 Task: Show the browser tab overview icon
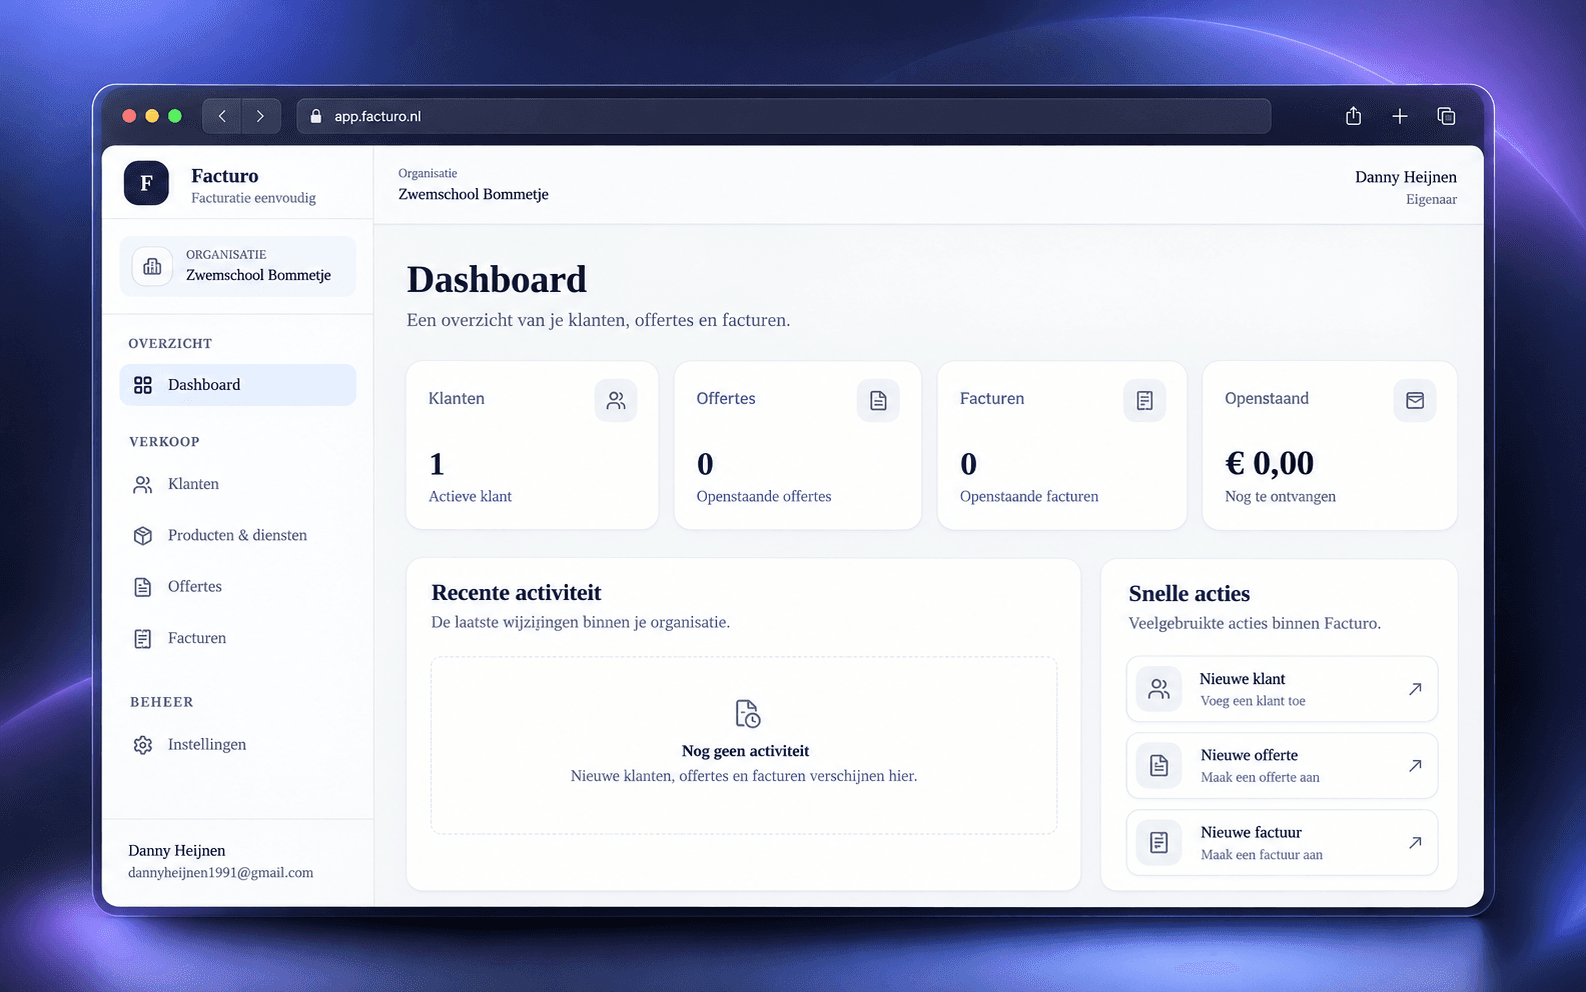pyautogui.click(x=1446, y=116)
